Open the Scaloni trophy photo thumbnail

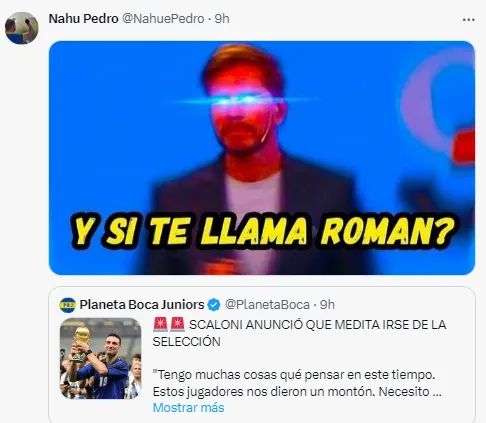click(100, 358)
